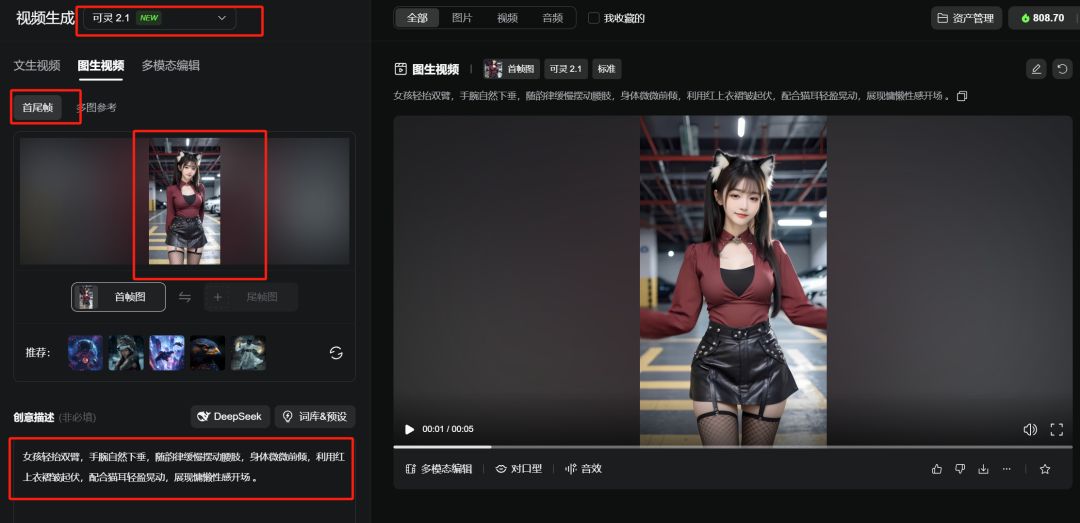Image resolution: width=1080 pixels, height=523 pixels.
Task: Open the more options ellipsis menu
Action: coord(1007,469)
